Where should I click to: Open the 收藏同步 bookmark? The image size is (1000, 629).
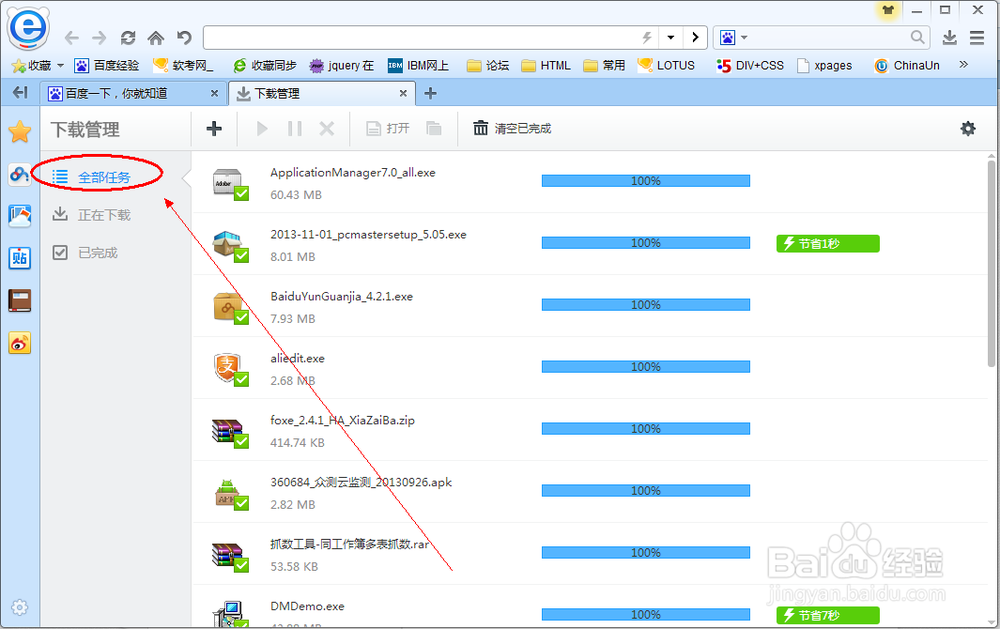(265, 66)
